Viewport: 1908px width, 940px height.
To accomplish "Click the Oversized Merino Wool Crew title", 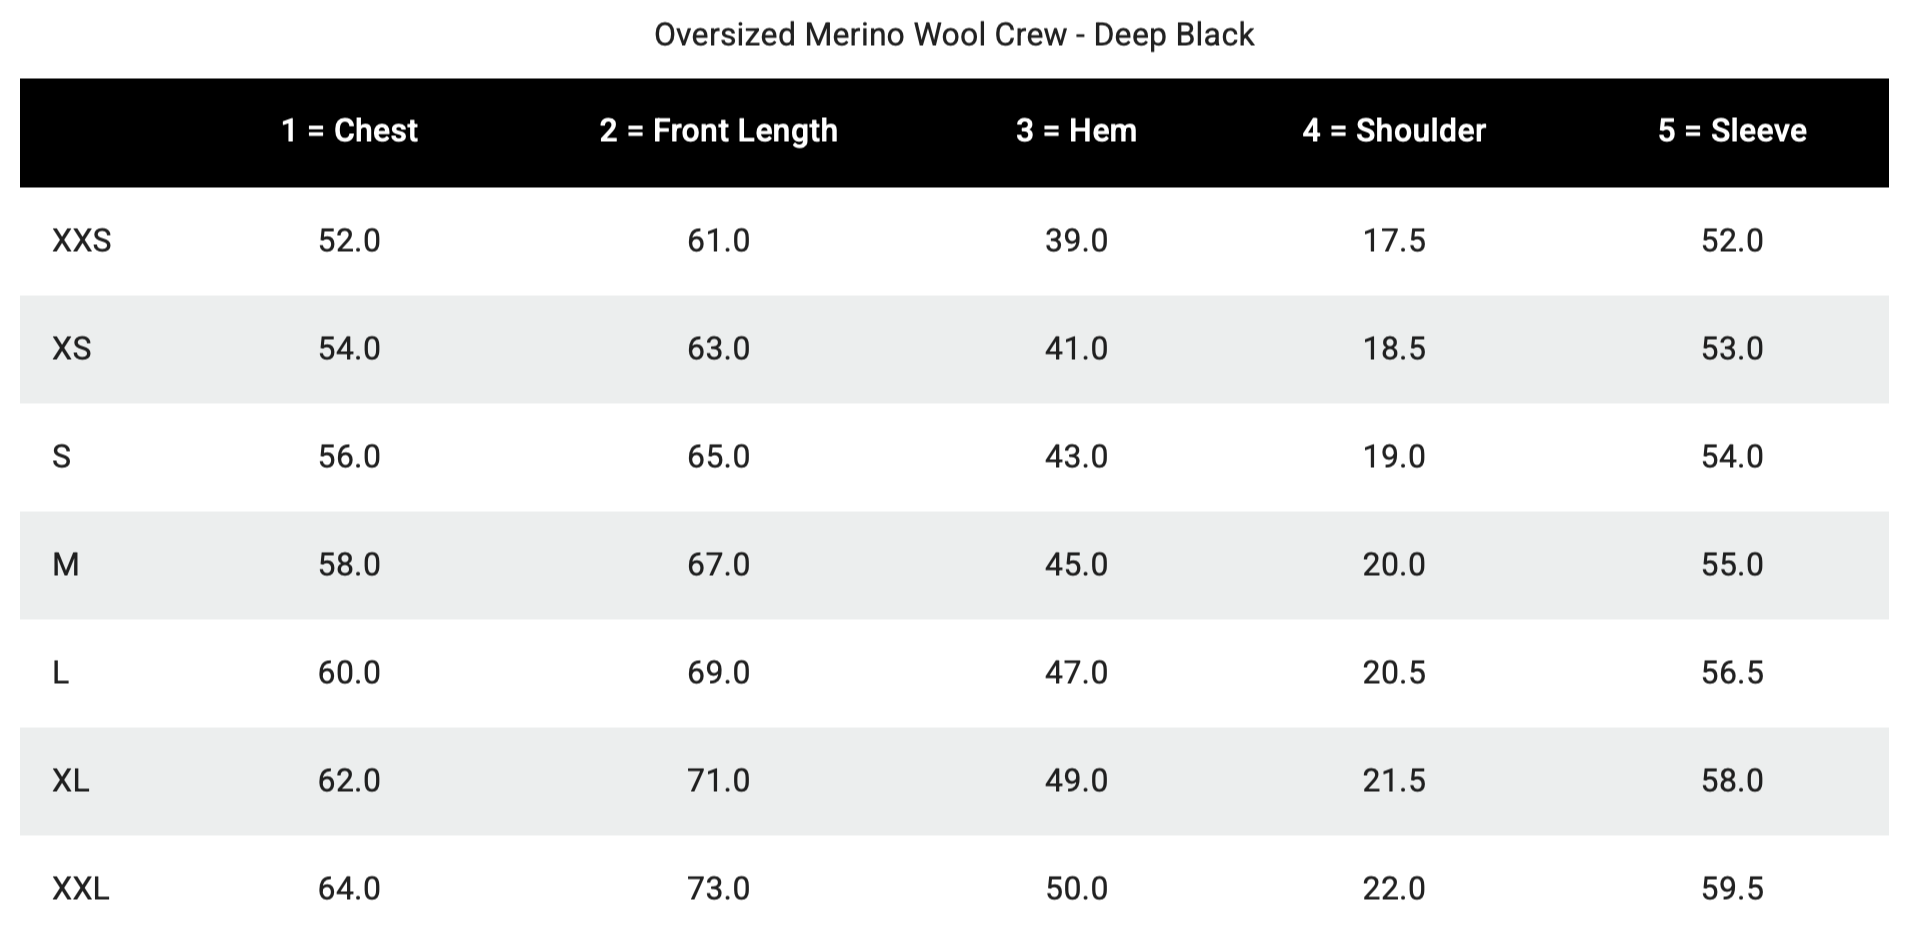I will click(953, 35).
